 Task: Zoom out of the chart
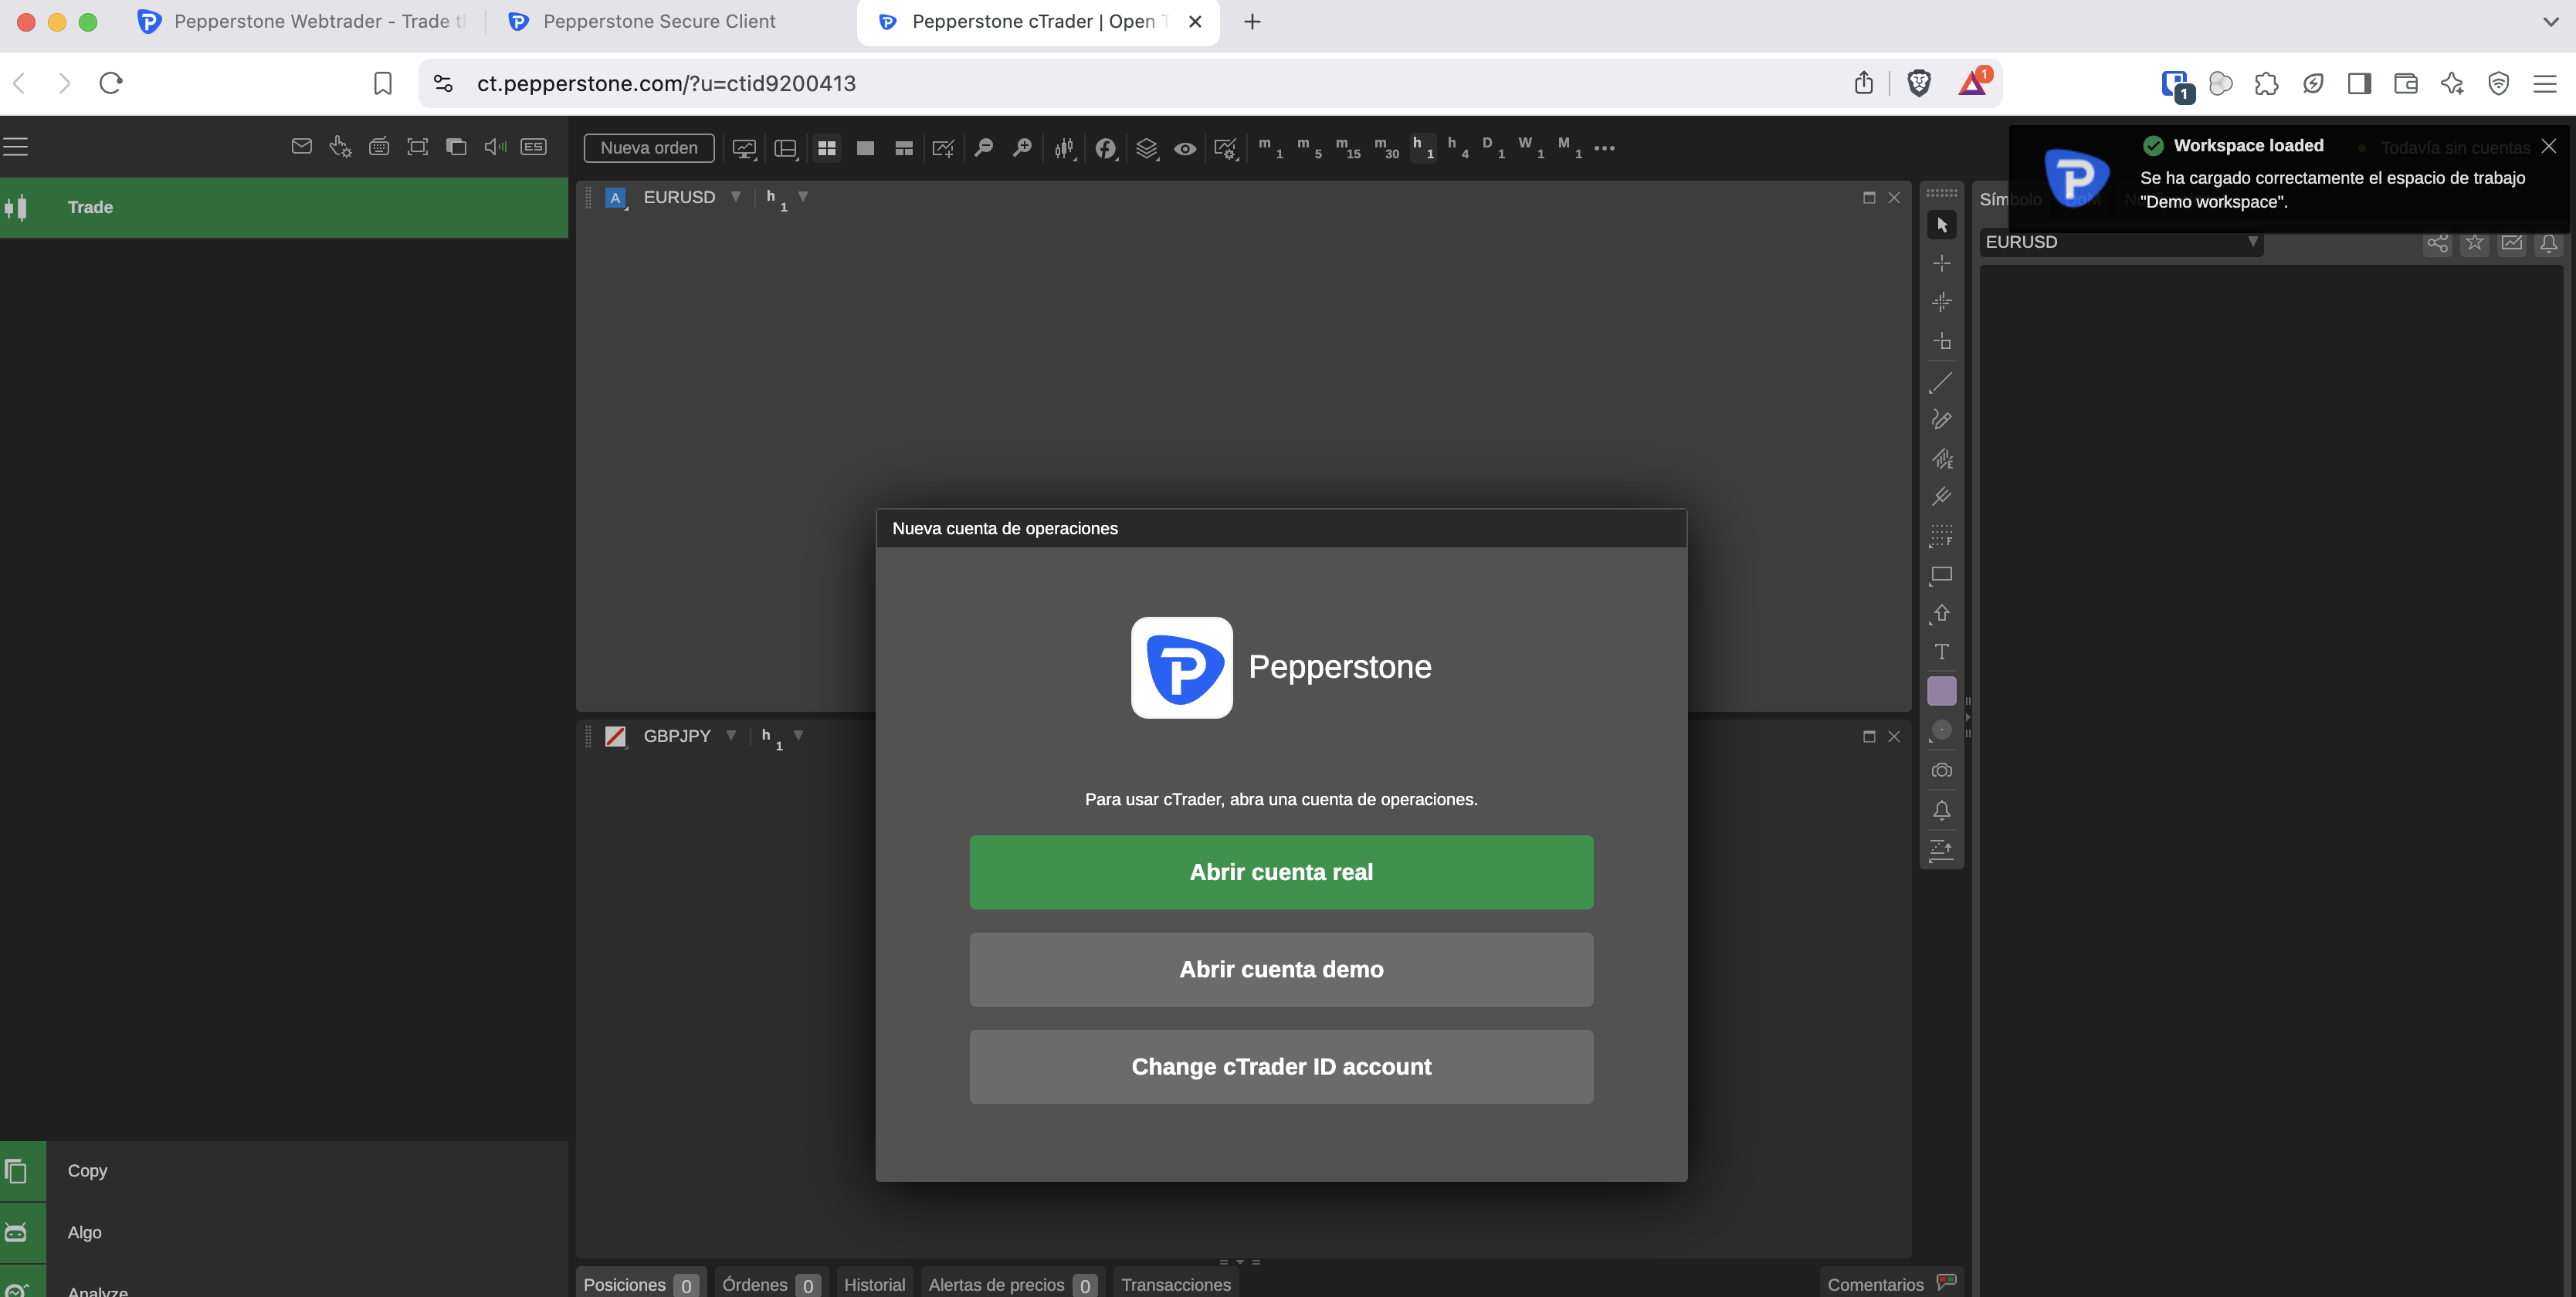[x=983, y=148]
